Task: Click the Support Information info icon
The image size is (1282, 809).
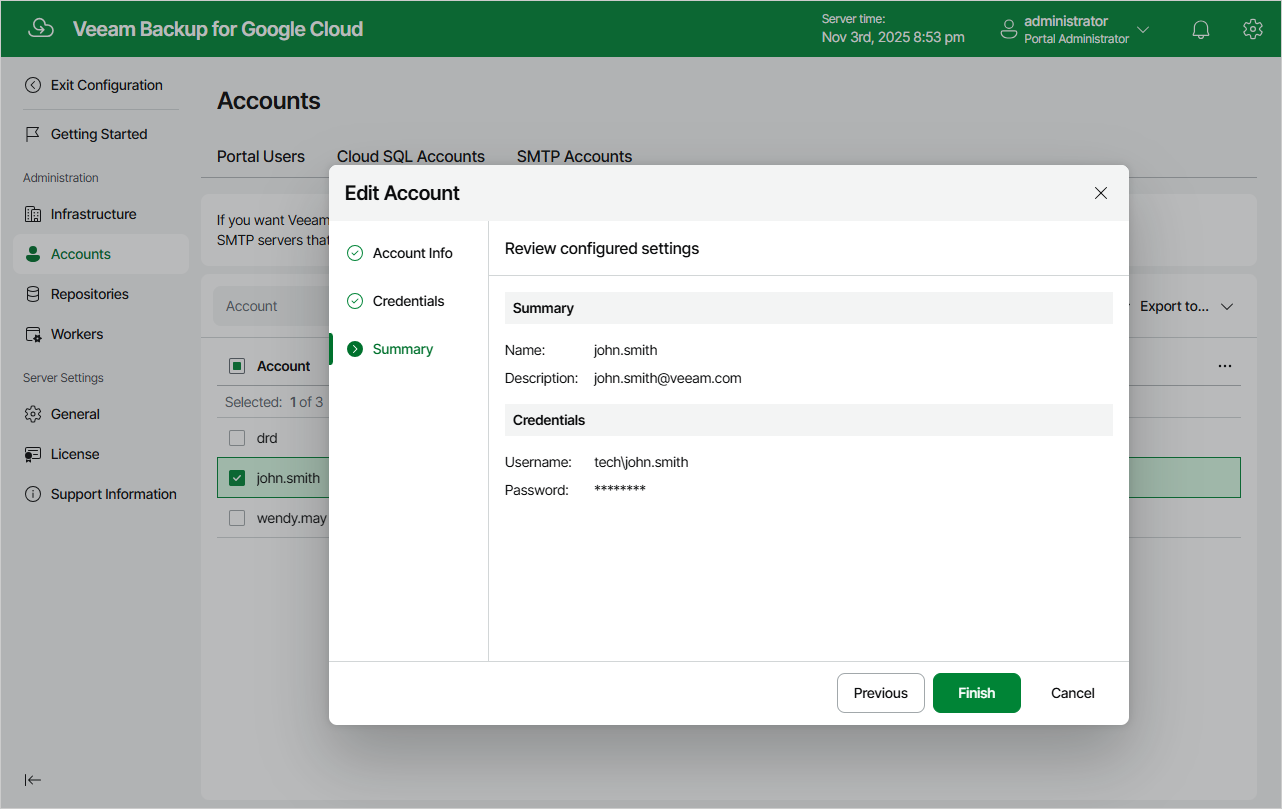Action: point(33,494)
